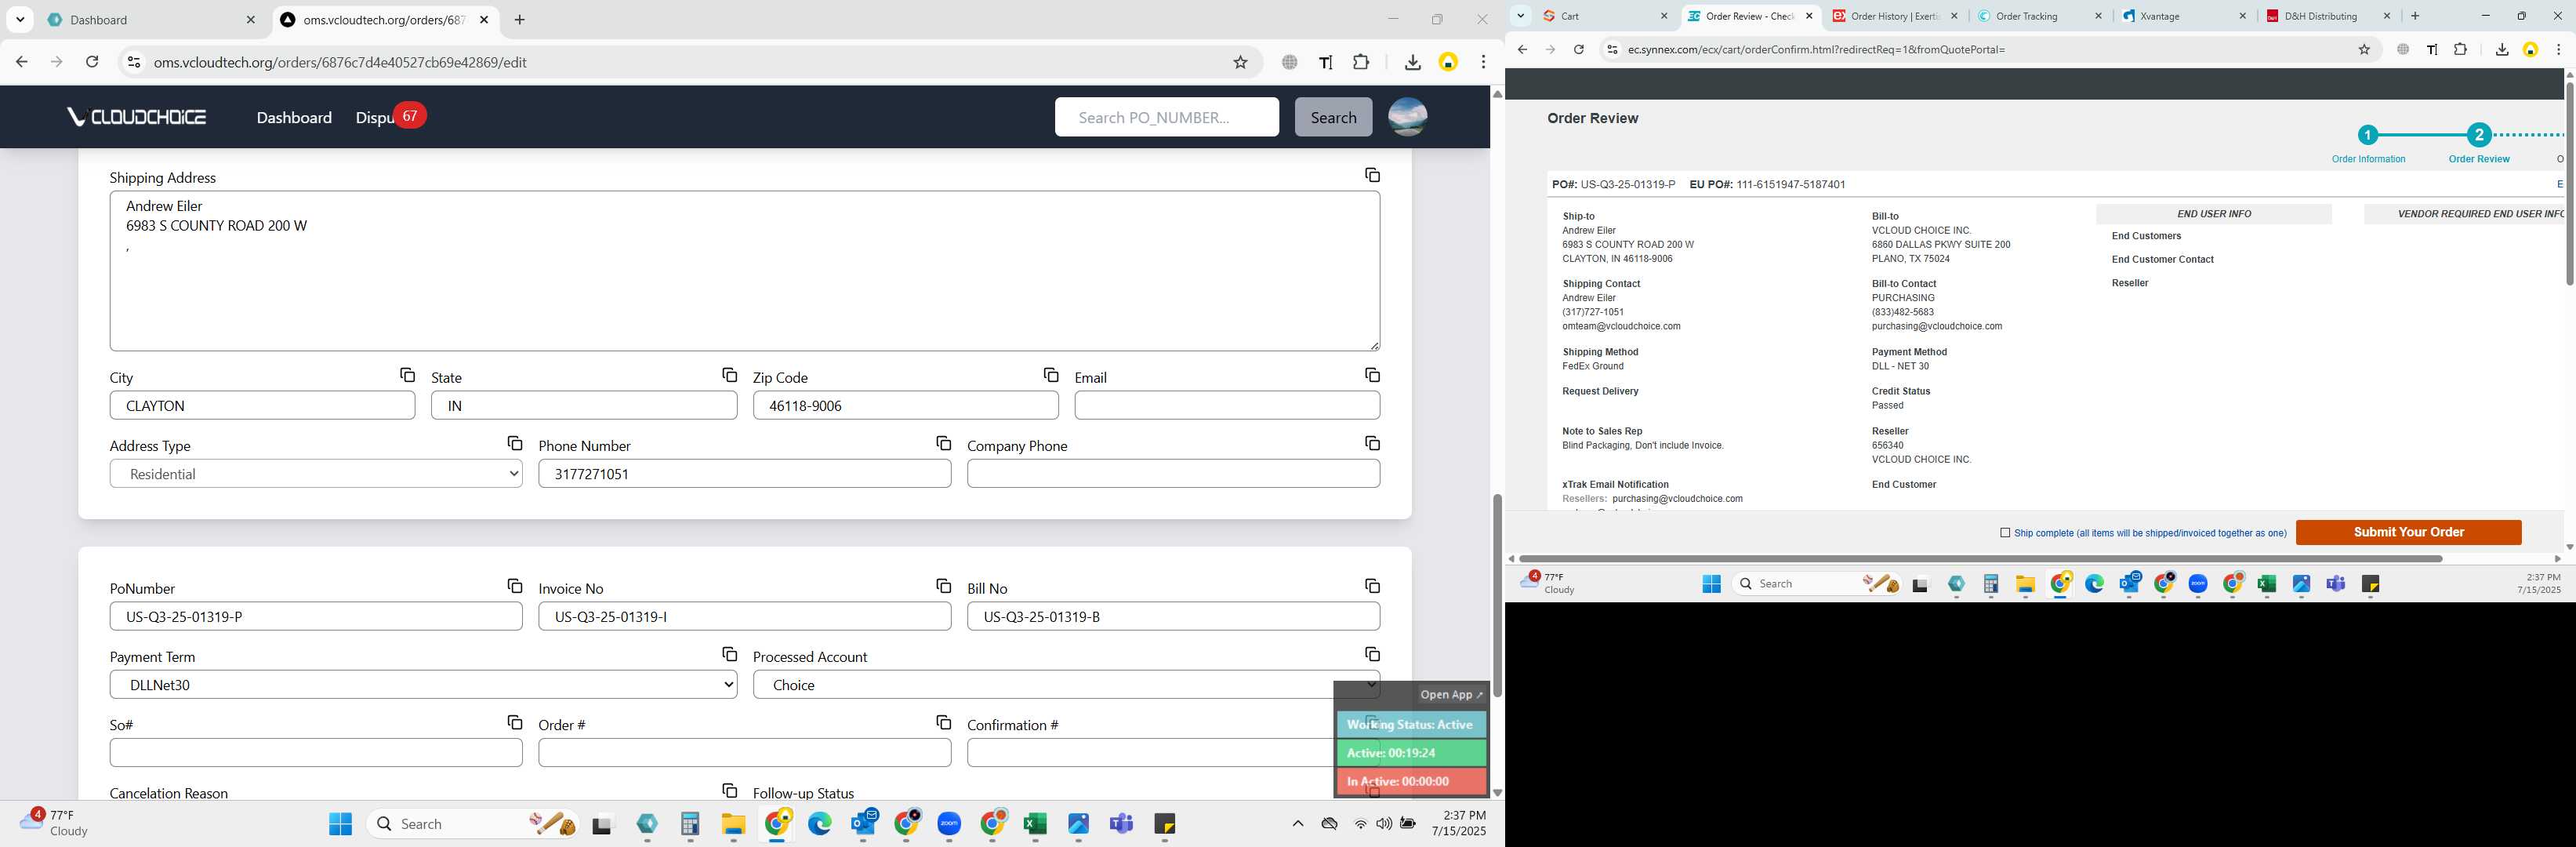Screen dimensions: 2576x847
Task: View site information for oms.vcloudtech.org
Action: click(133, 62)
